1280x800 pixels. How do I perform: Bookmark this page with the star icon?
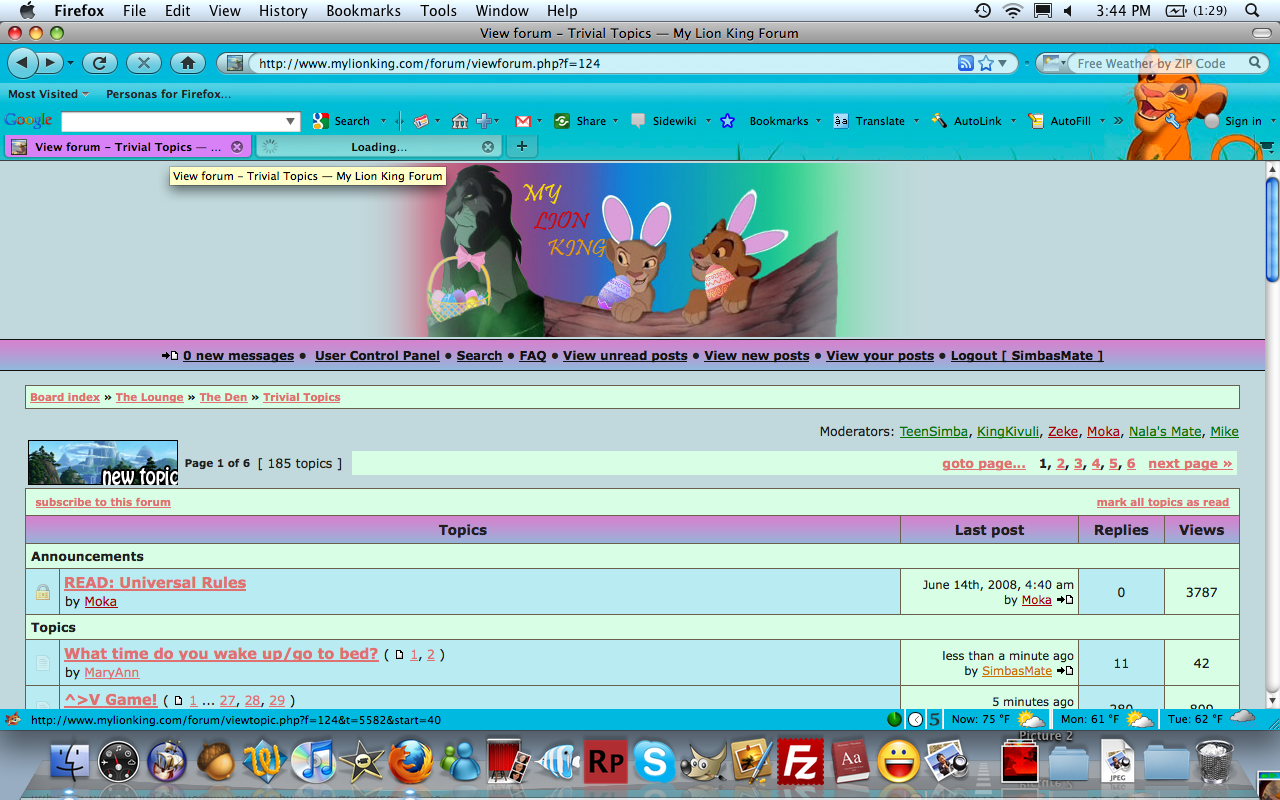[x=986, y=63]
